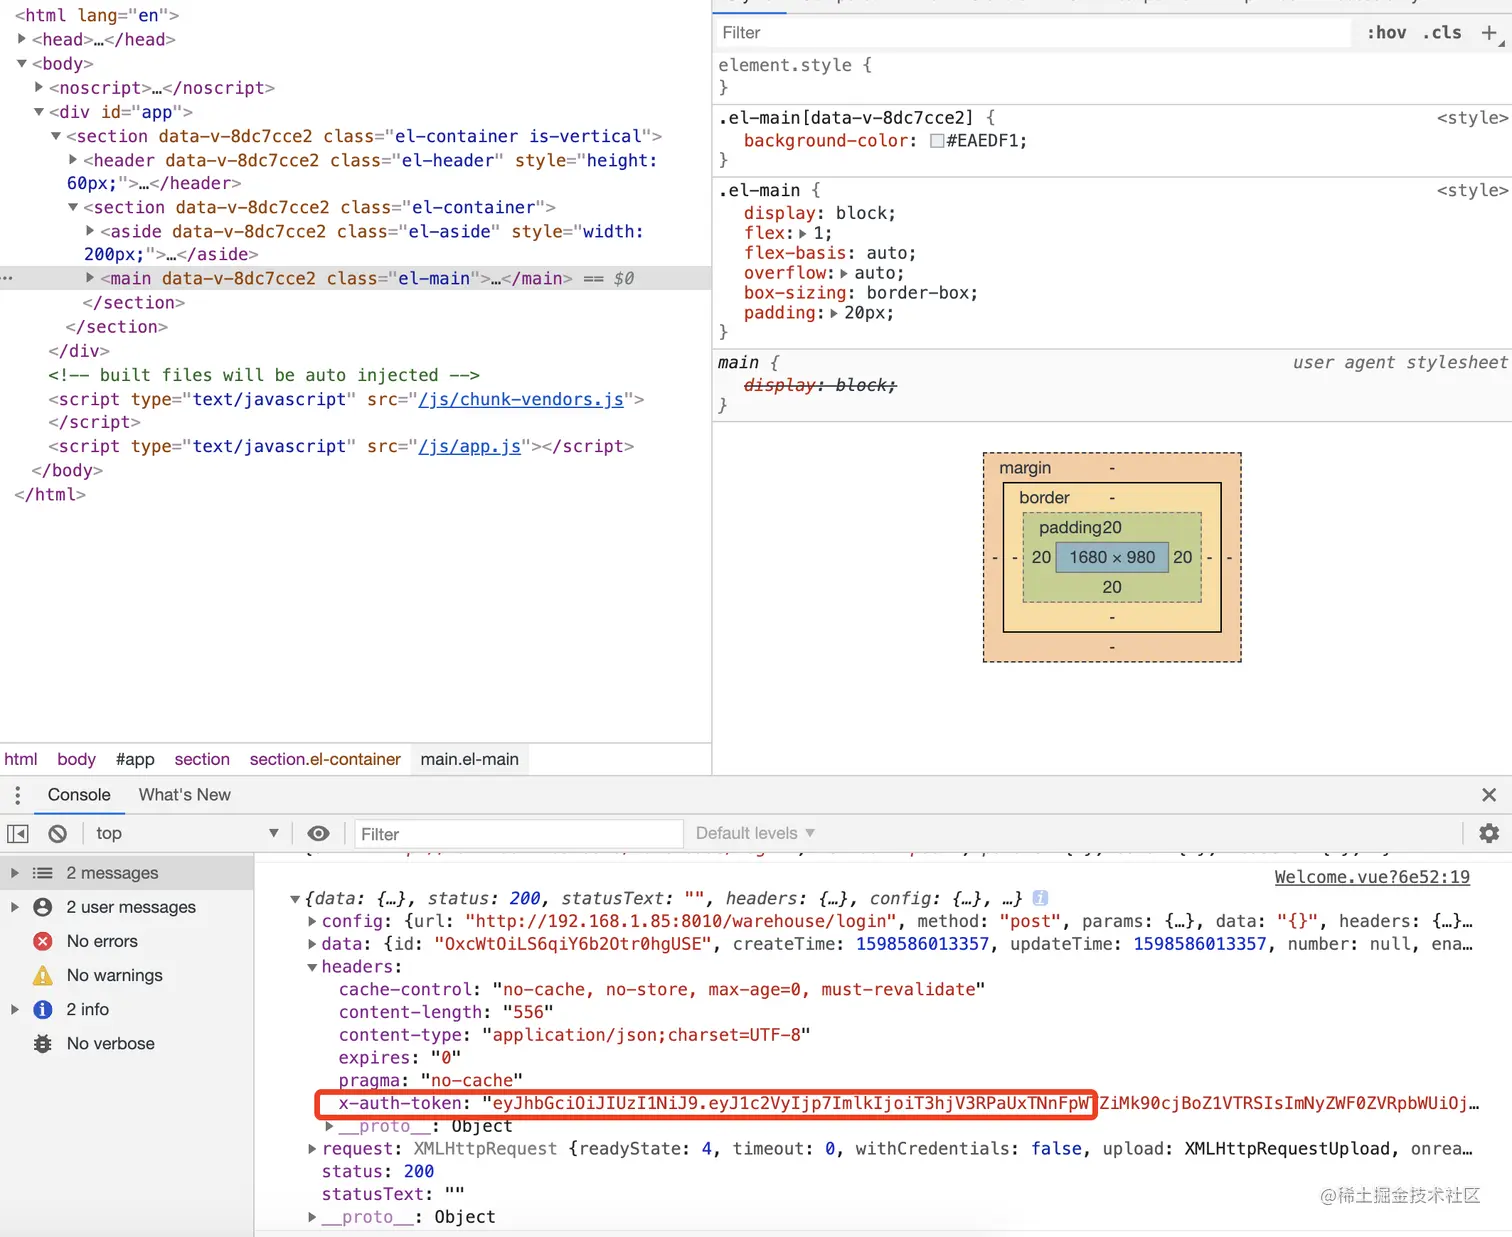Viewport: 1512px width, 1237px height.
Task: Add a new style rule with plus icon
Action: [1489, 33]
